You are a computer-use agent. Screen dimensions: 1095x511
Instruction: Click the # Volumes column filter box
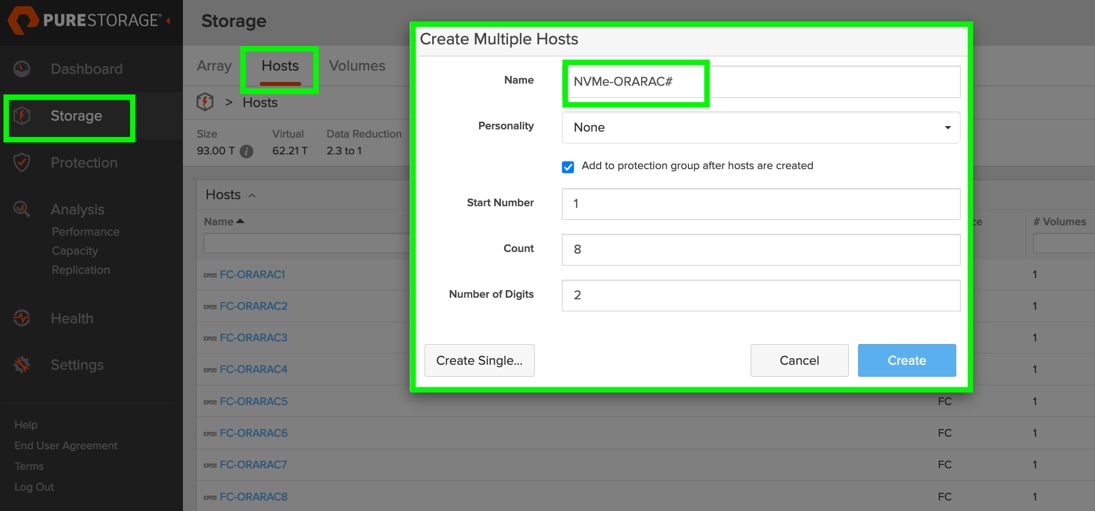[x=1064, y=243]
